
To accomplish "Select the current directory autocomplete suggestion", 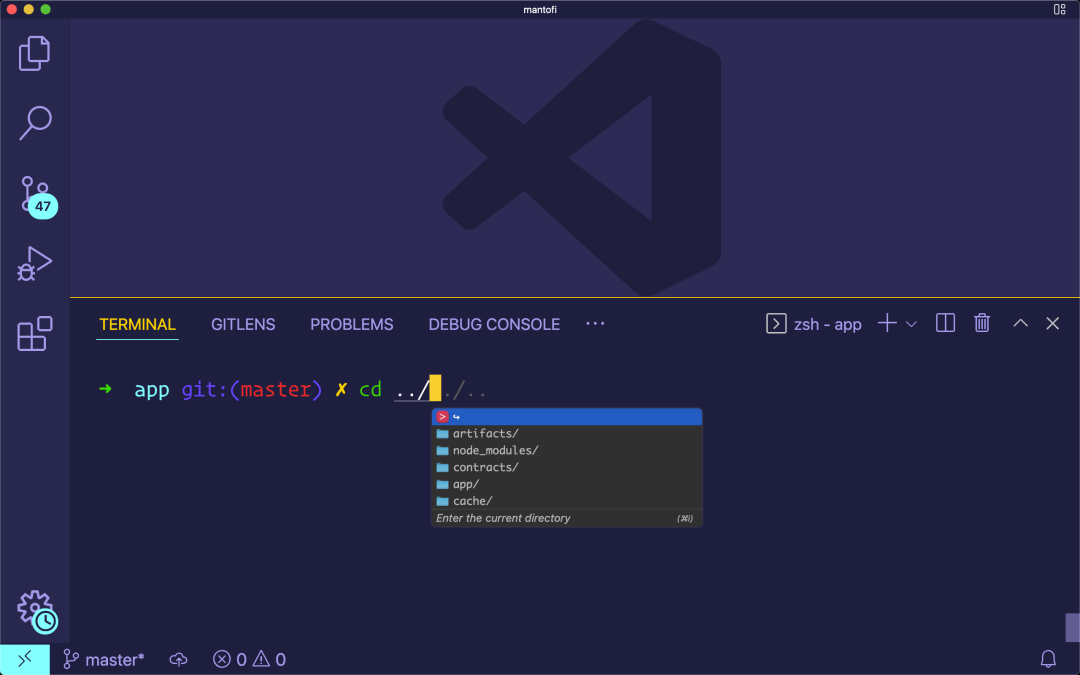I will pyautogui.click(x=566, y=417).
